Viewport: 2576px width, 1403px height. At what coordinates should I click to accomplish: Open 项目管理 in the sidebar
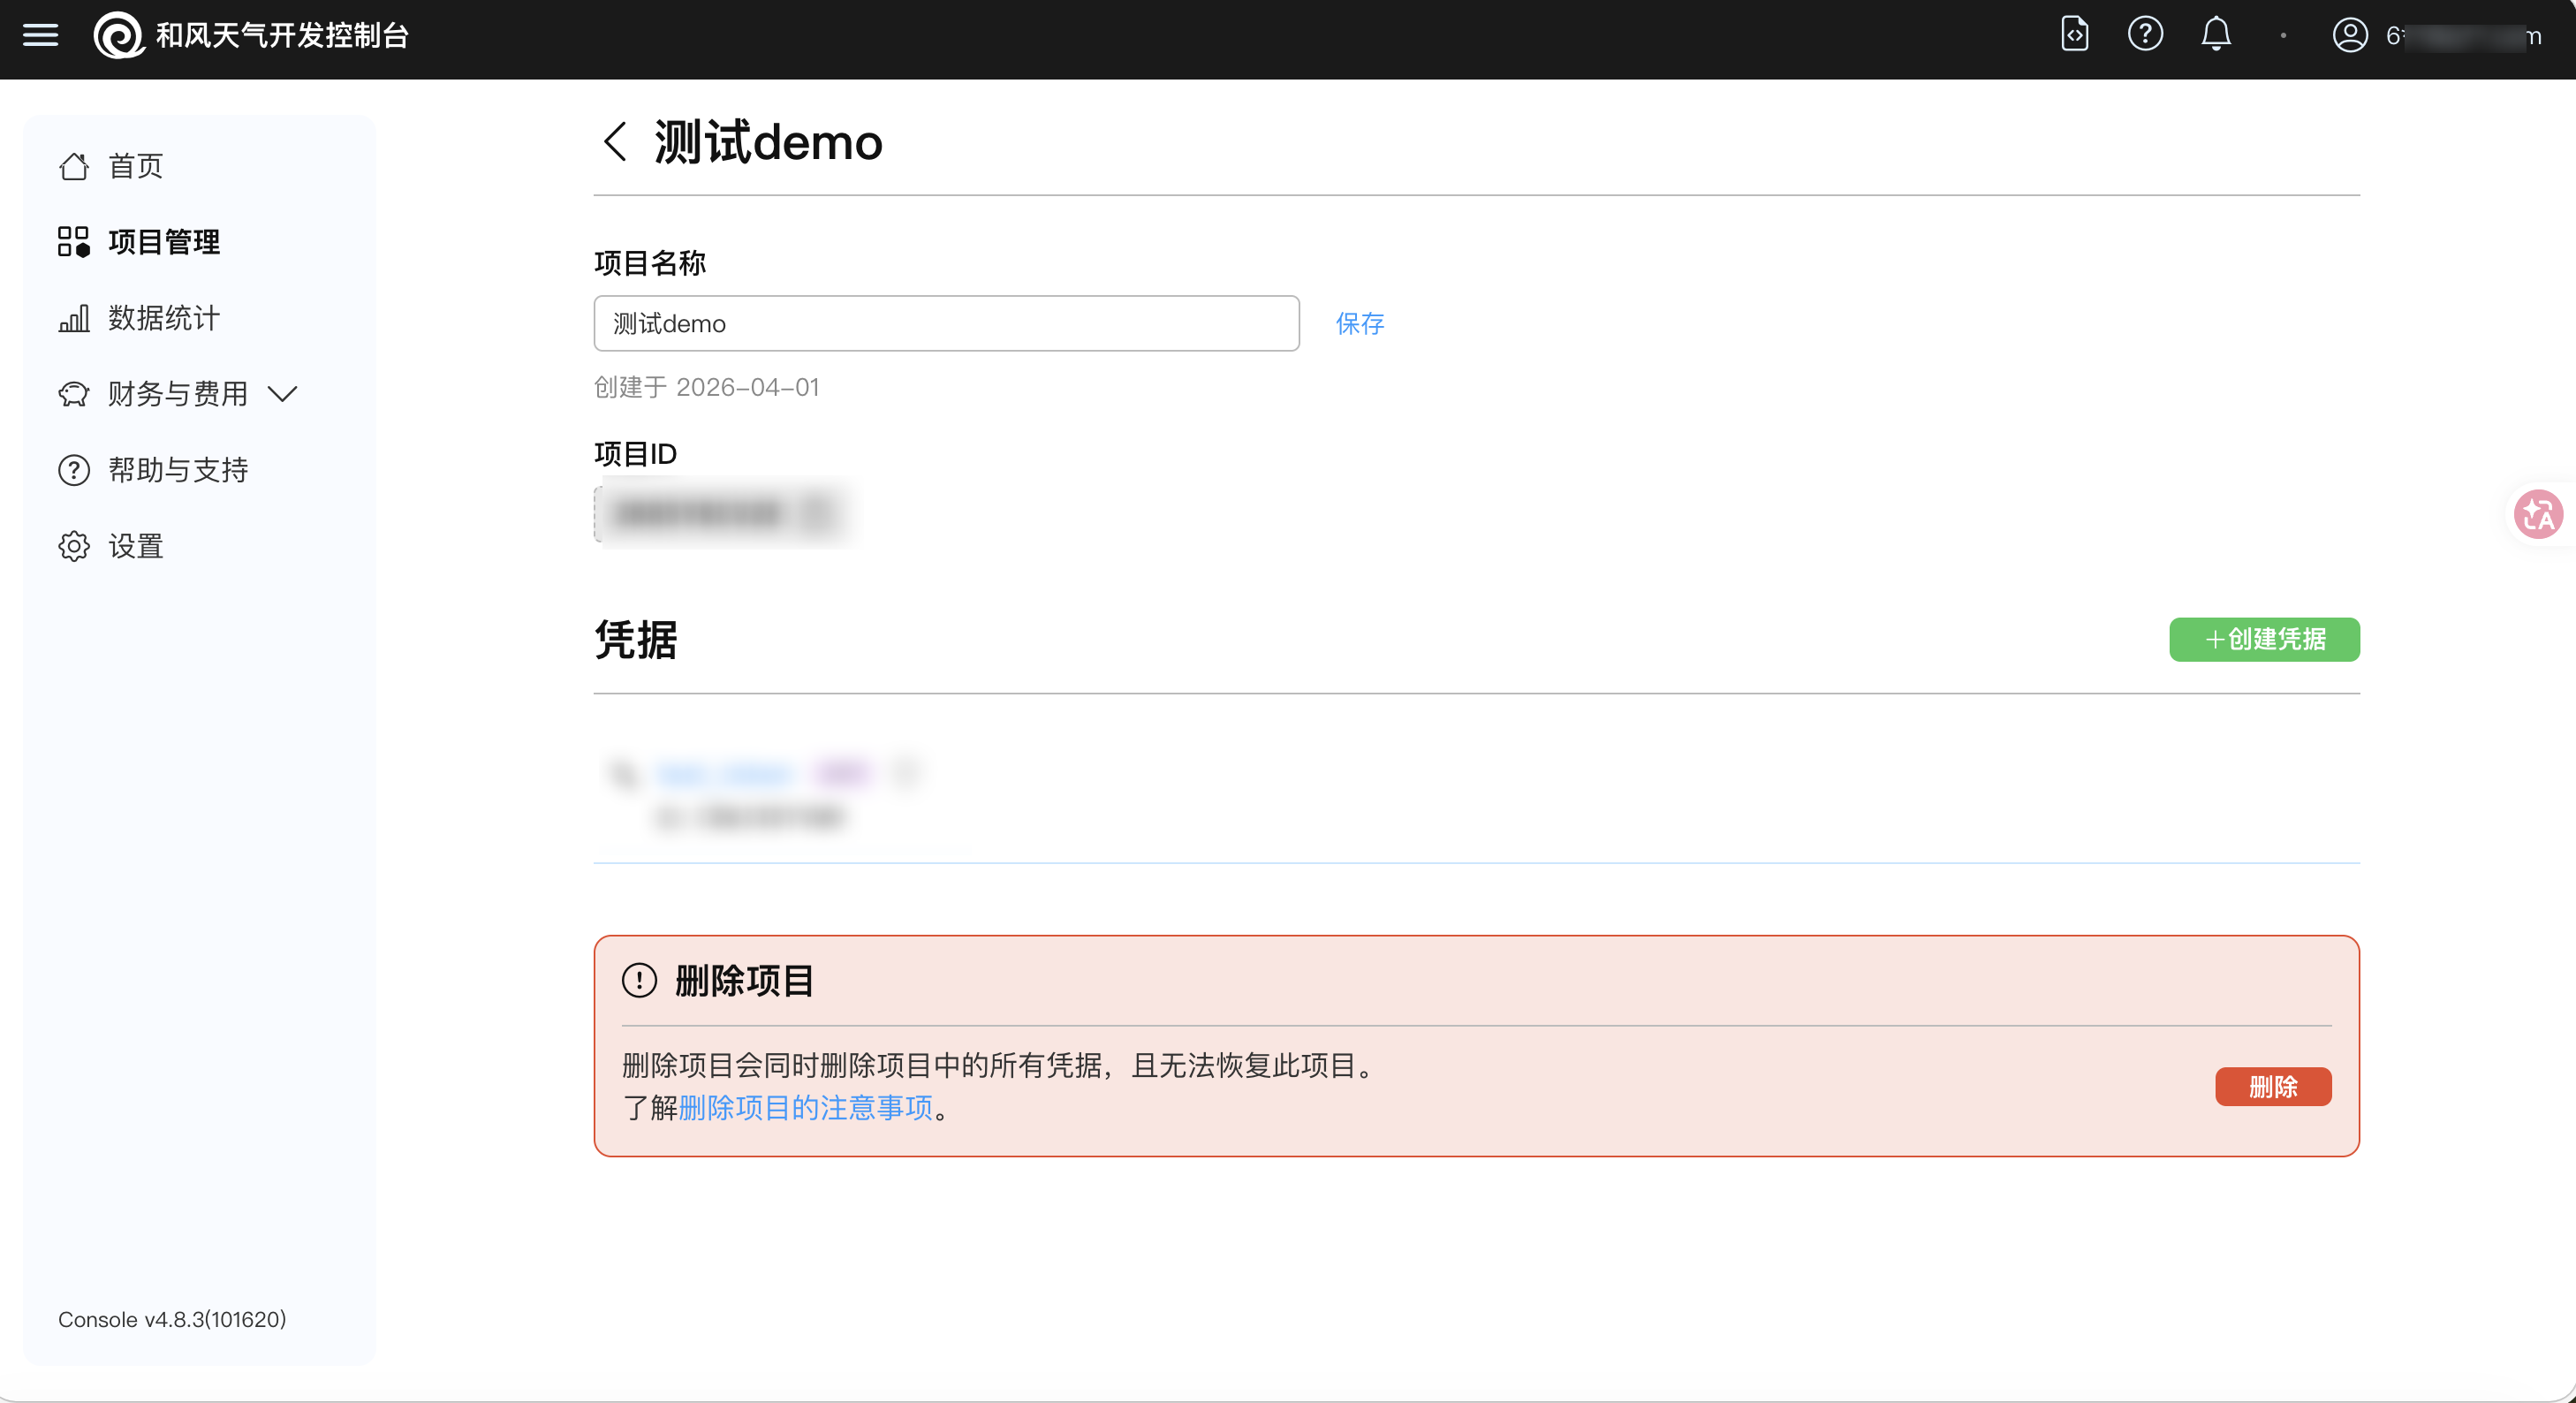[139, 242]
